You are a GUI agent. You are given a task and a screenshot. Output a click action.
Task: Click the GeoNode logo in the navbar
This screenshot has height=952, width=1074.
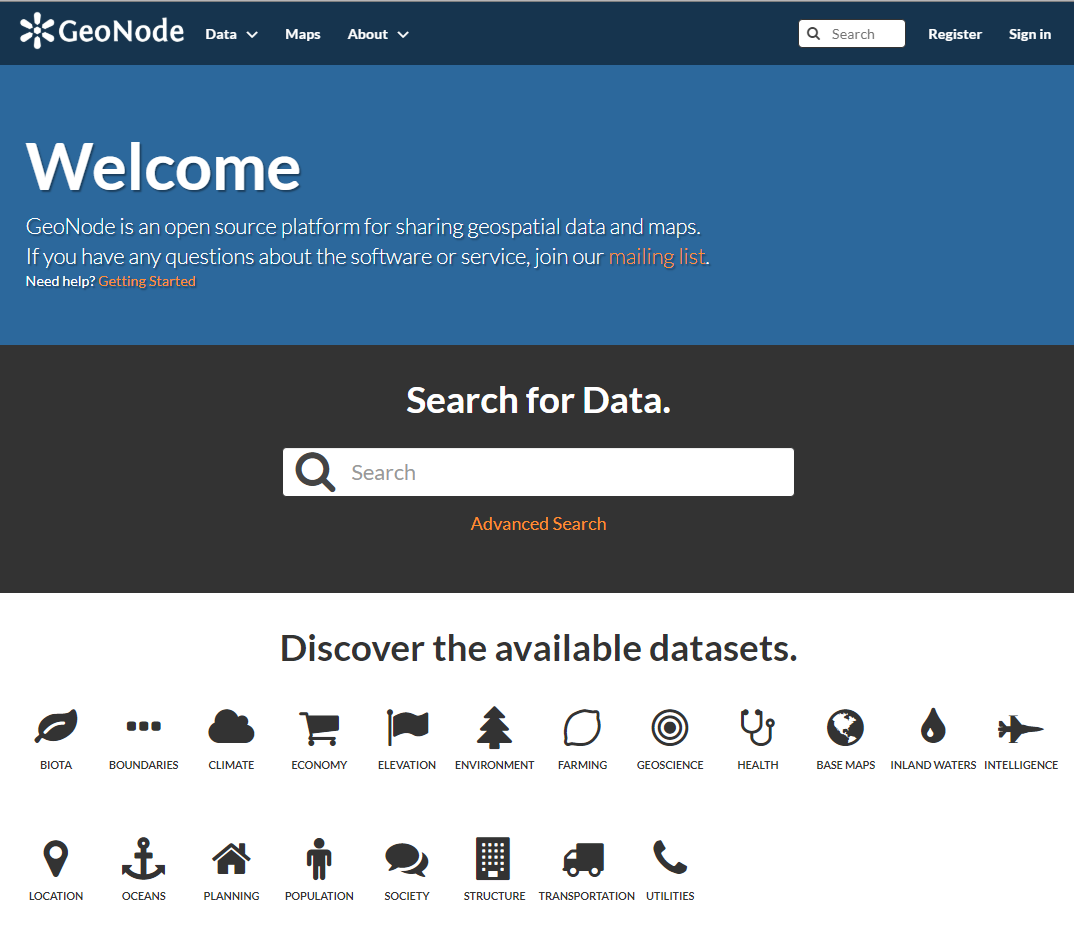point(102,32)
